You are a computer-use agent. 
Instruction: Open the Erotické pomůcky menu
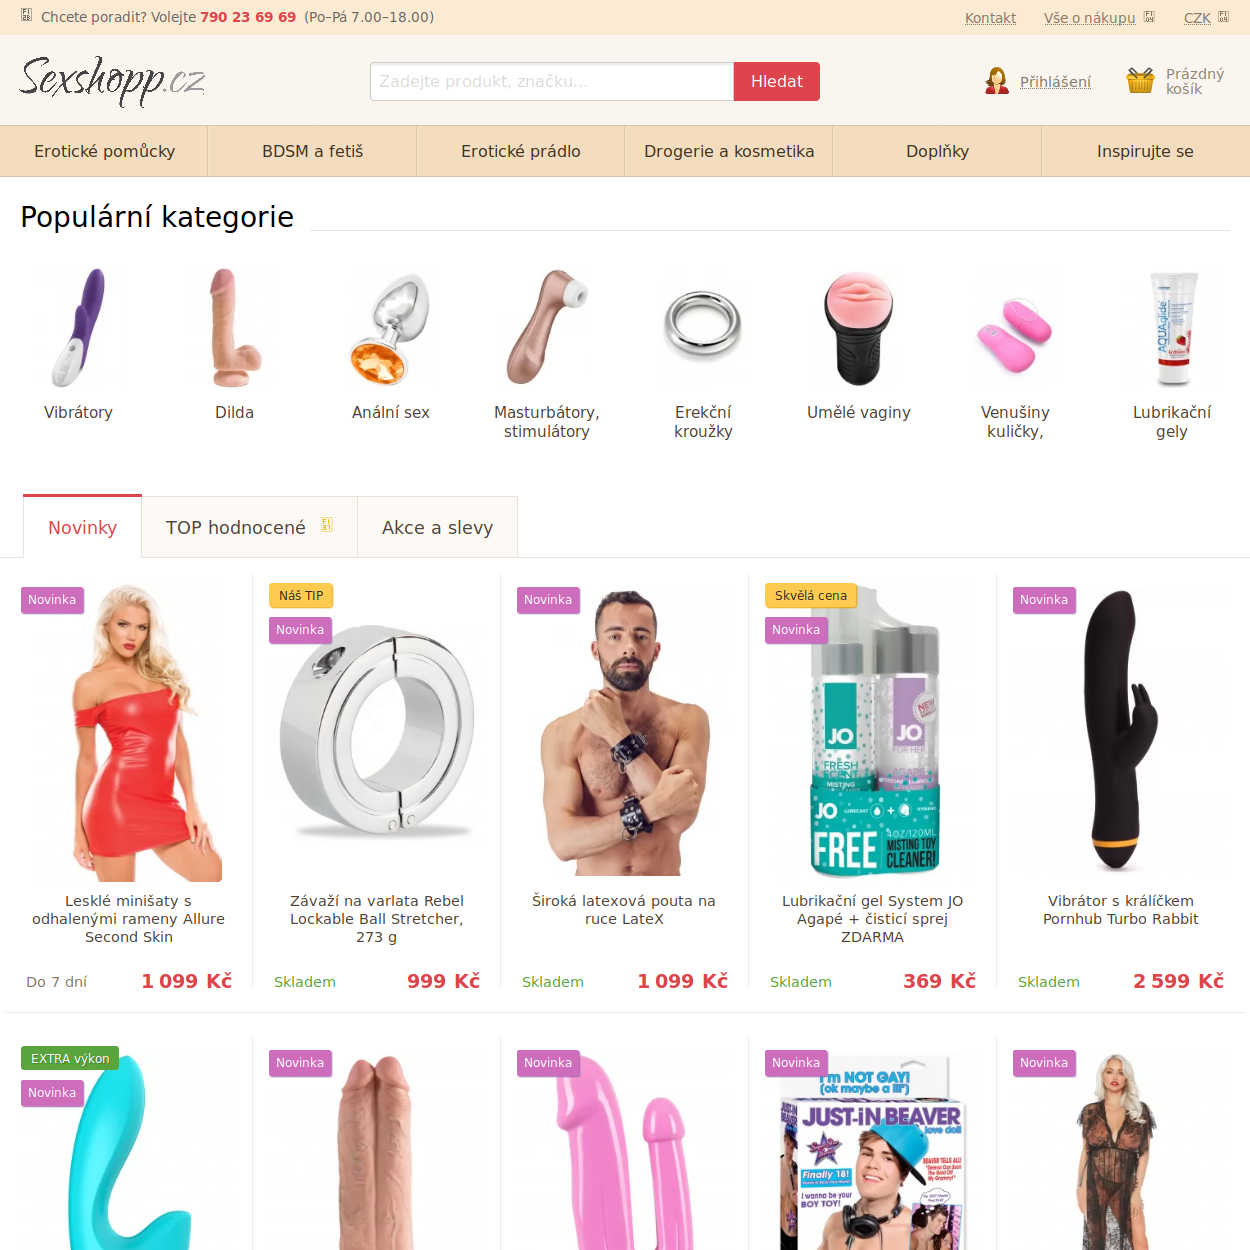tap(104, 151)
